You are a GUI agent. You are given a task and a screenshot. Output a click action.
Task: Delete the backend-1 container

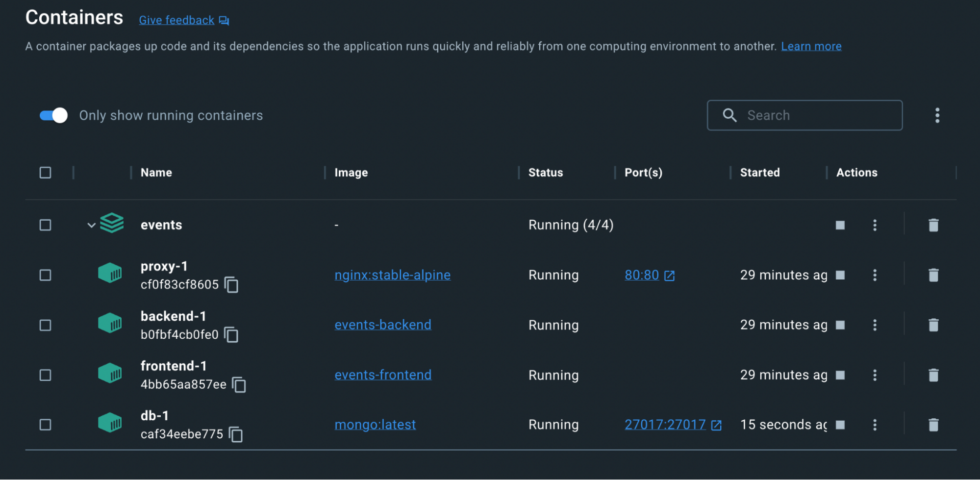pyautogui.click(x=933, y=325)
